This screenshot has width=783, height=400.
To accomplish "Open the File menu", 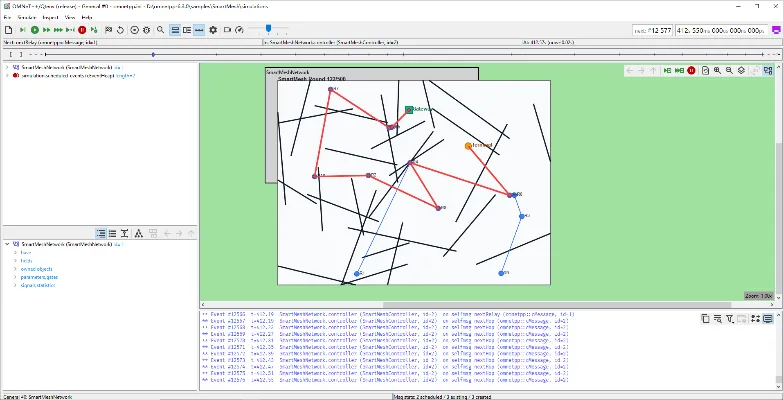I will coord(7,17).
